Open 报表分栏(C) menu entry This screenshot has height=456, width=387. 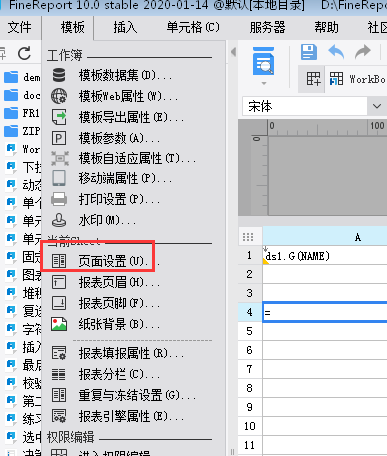119,374
